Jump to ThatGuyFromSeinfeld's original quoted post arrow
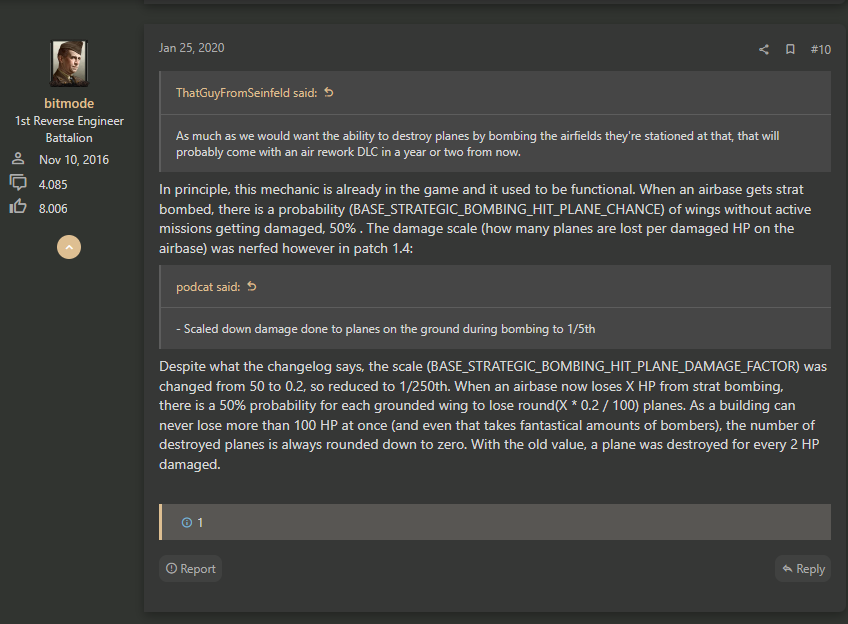 329,92
